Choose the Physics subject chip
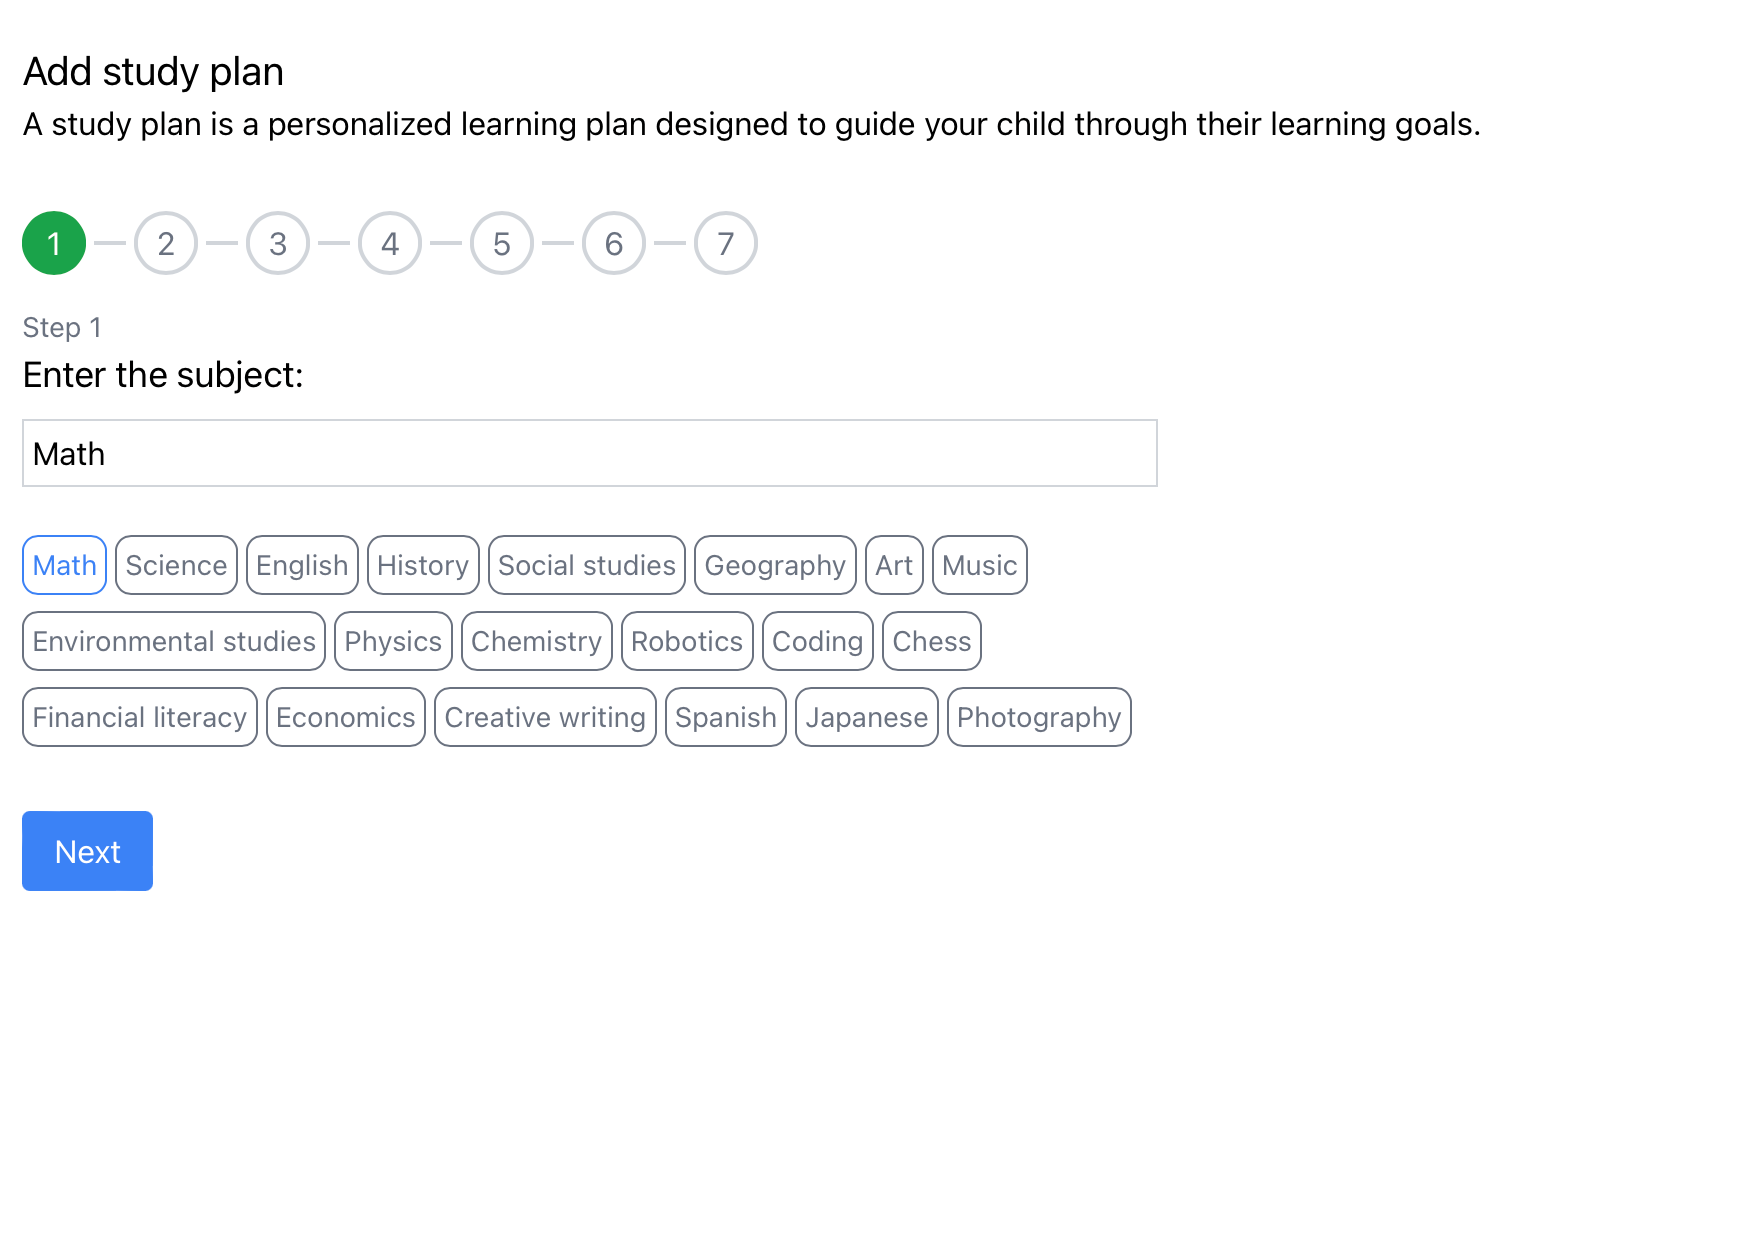Screen dimensions: 1750x1250 click(x=393, y=641)
